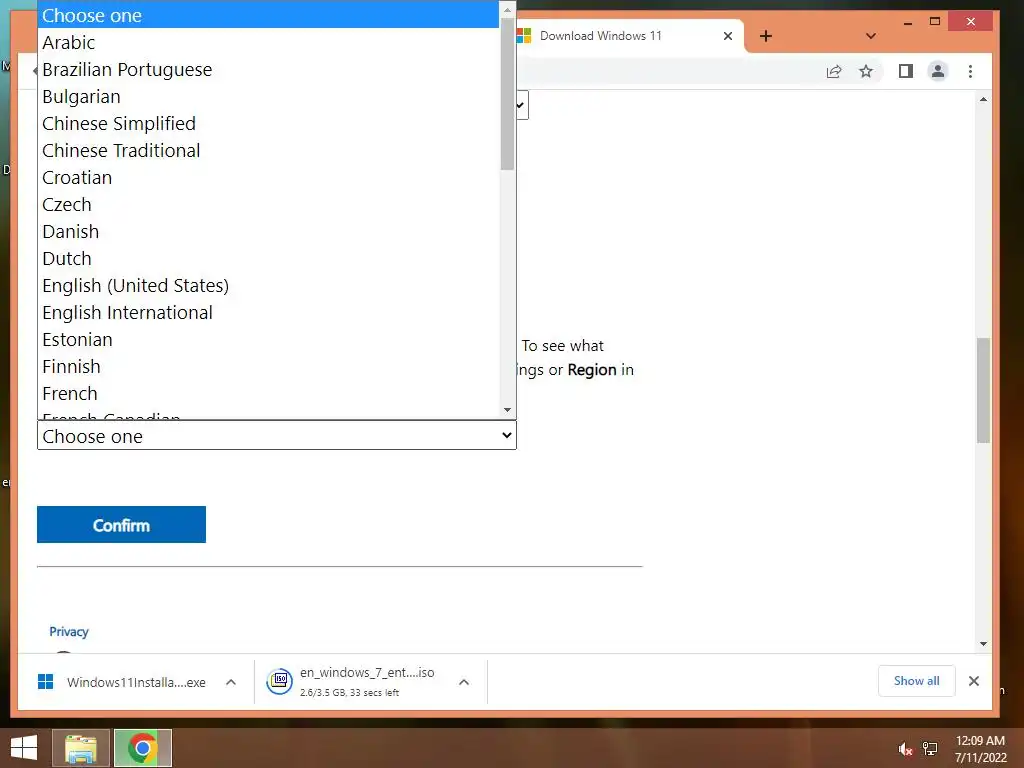Viewport: 1024px width, 768px height.
Task: Select Brazilian Portuguese from the language list
Action: [x=268, y=69]
